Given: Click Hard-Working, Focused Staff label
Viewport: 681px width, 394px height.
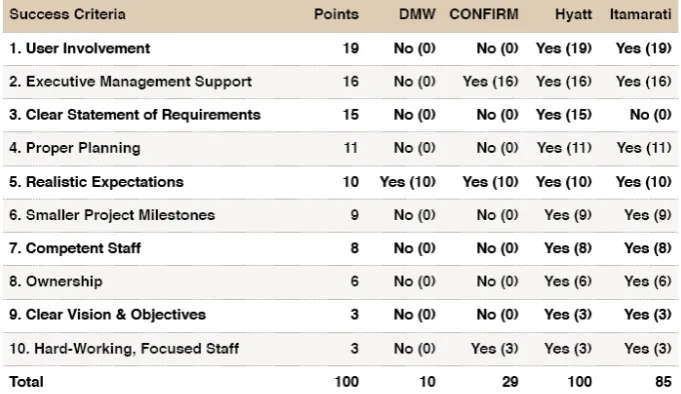Looking at the screenshot, I should pyautogui.click(x=124, y=348).
